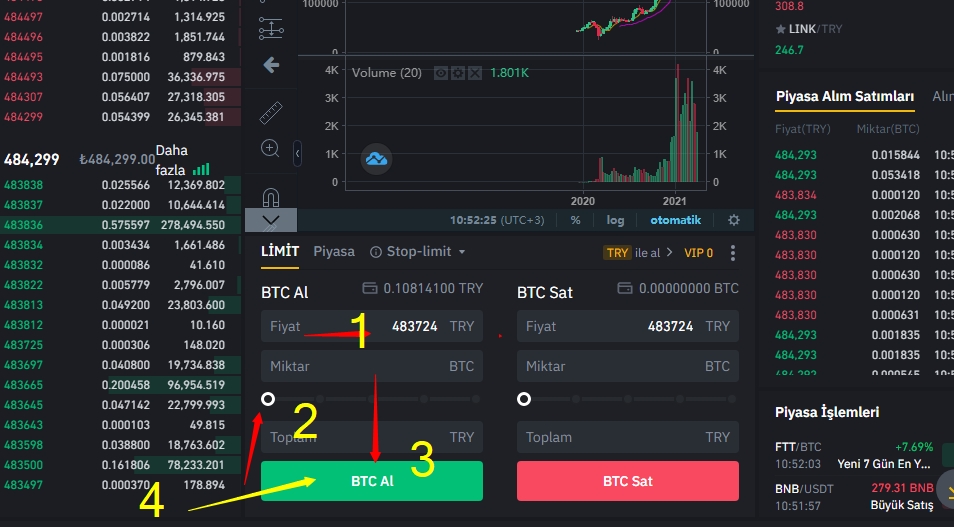The height and width of the screenshot is (527, 954).
Task: Toggle the otomatik auto scale
Action: click(676, 220)
